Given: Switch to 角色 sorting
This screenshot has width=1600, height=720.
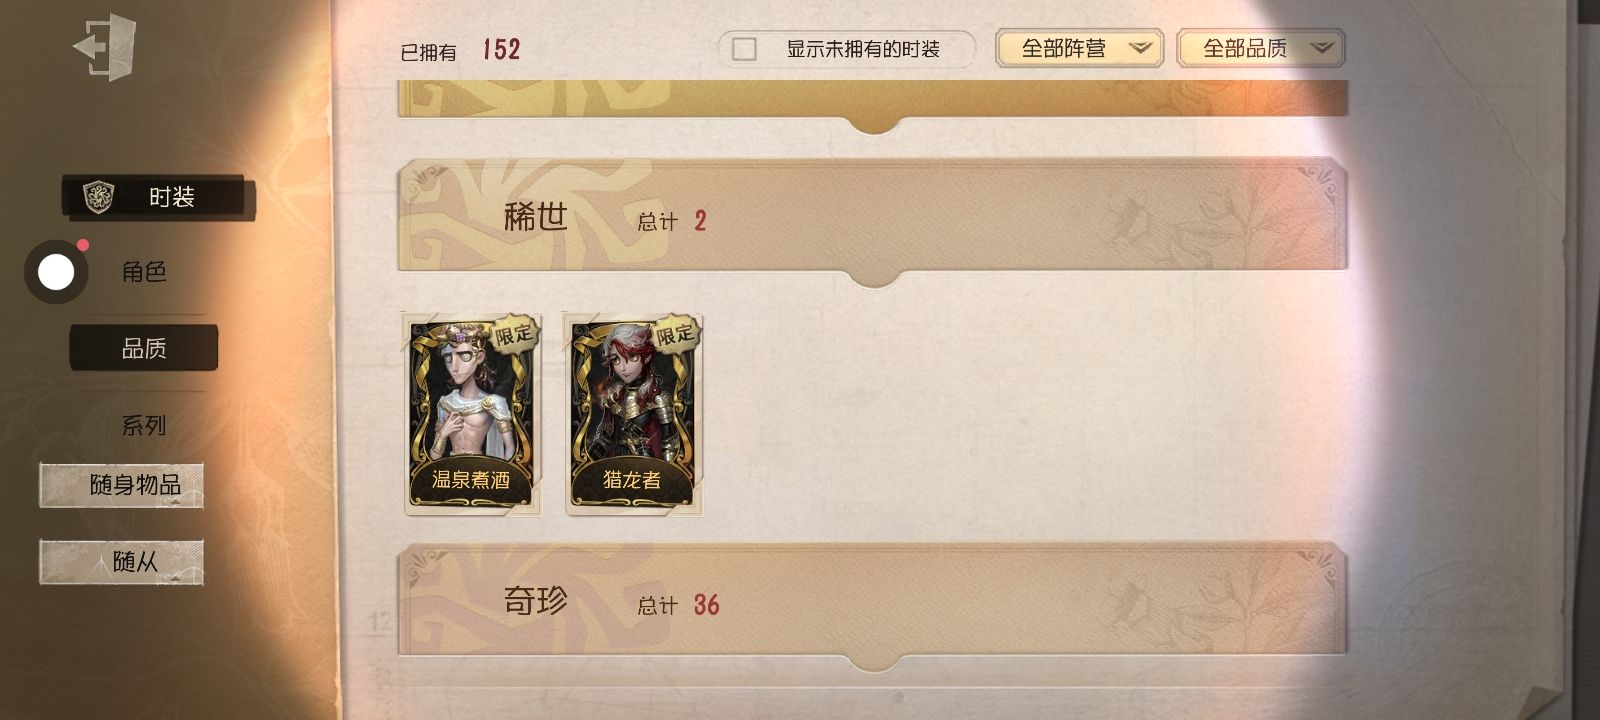Looking at the screenshot, I should pos(144,272).
